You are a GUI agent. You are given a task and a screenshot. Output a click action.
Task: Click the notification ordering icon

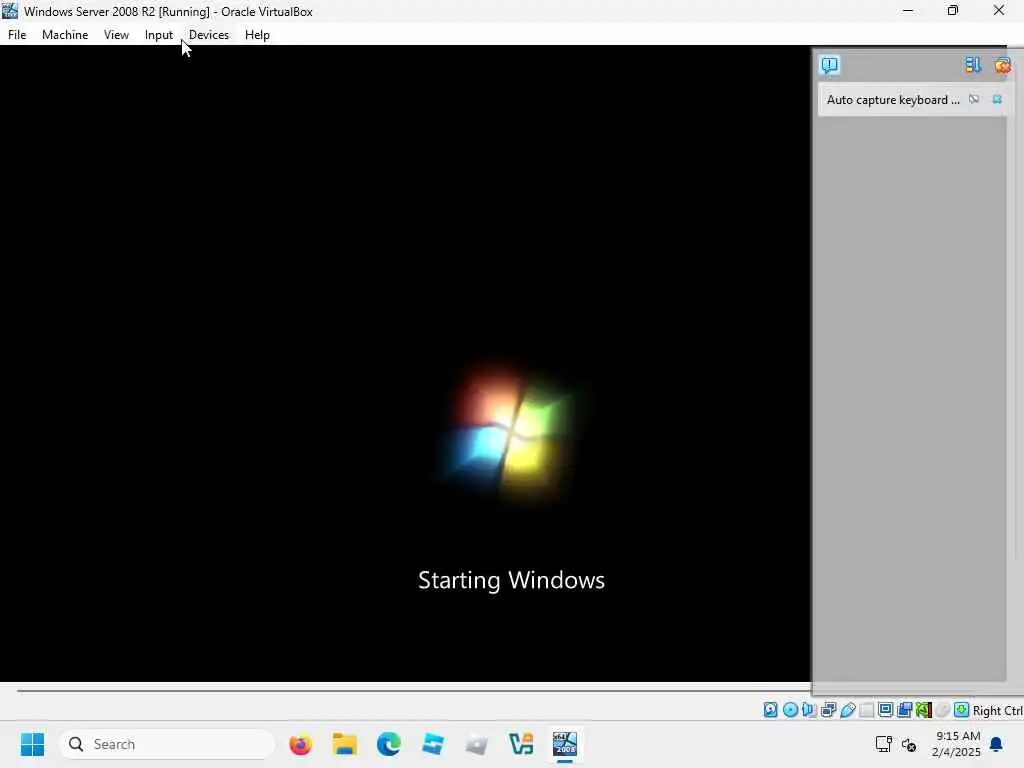point(973,65)
